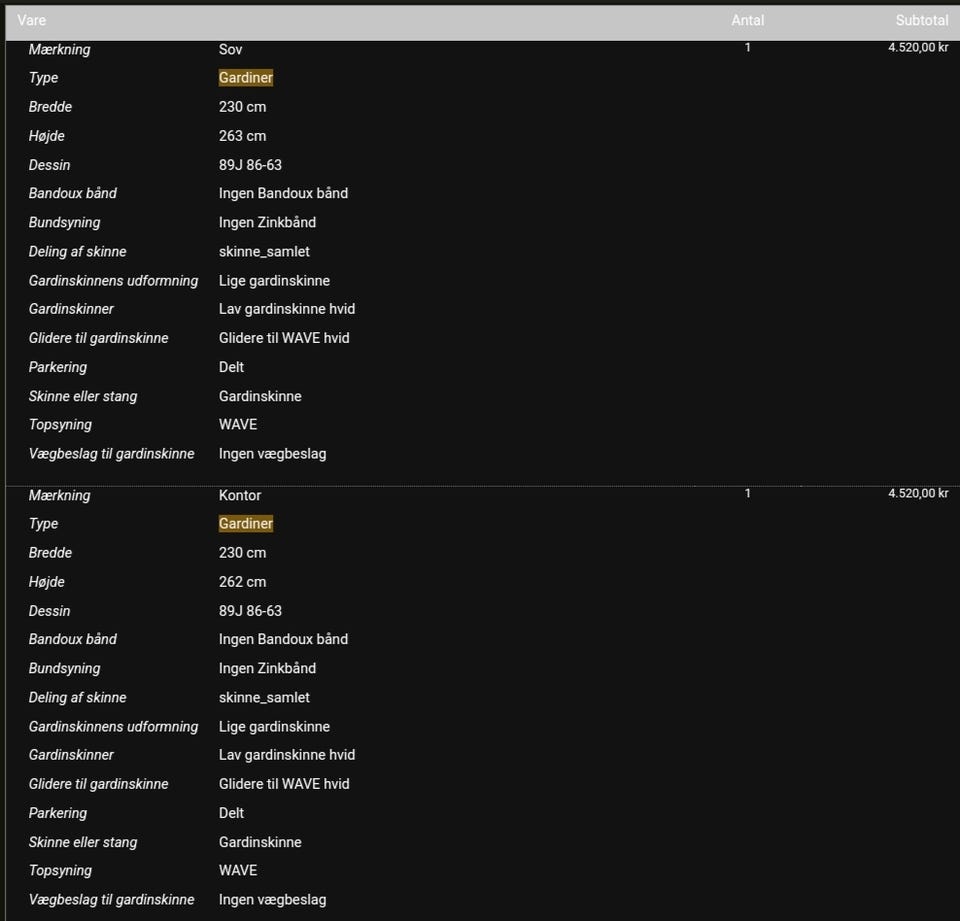Click the Sov item's 4.520,00 kr subtotal
The height and width of the screenshot is (921, 960).
(x=918, y=47)
